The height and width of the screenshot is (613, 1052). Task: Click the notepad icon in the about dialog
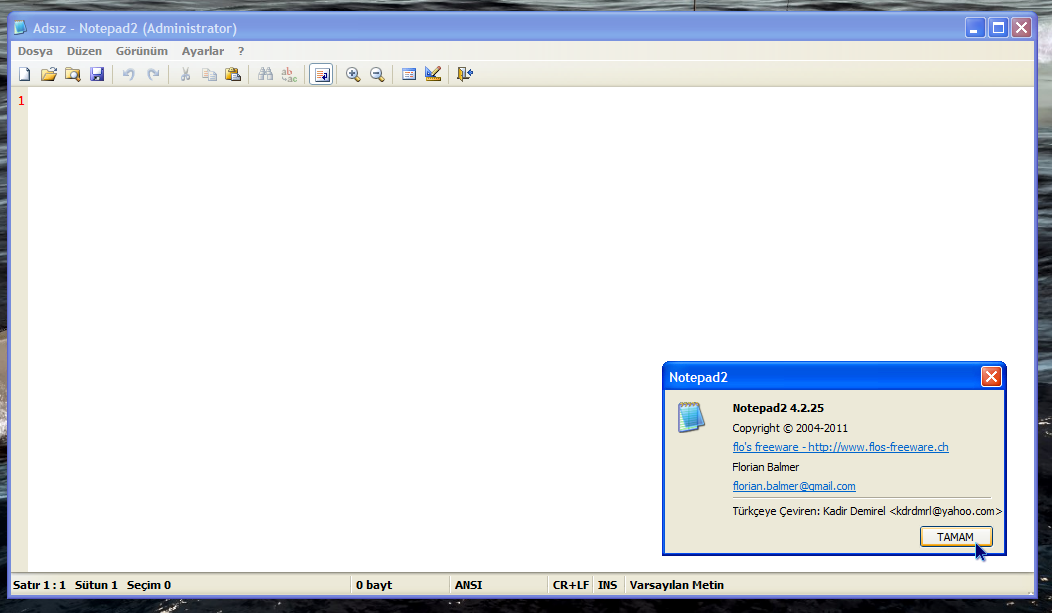pyautogui.click(x=691, y=416)
